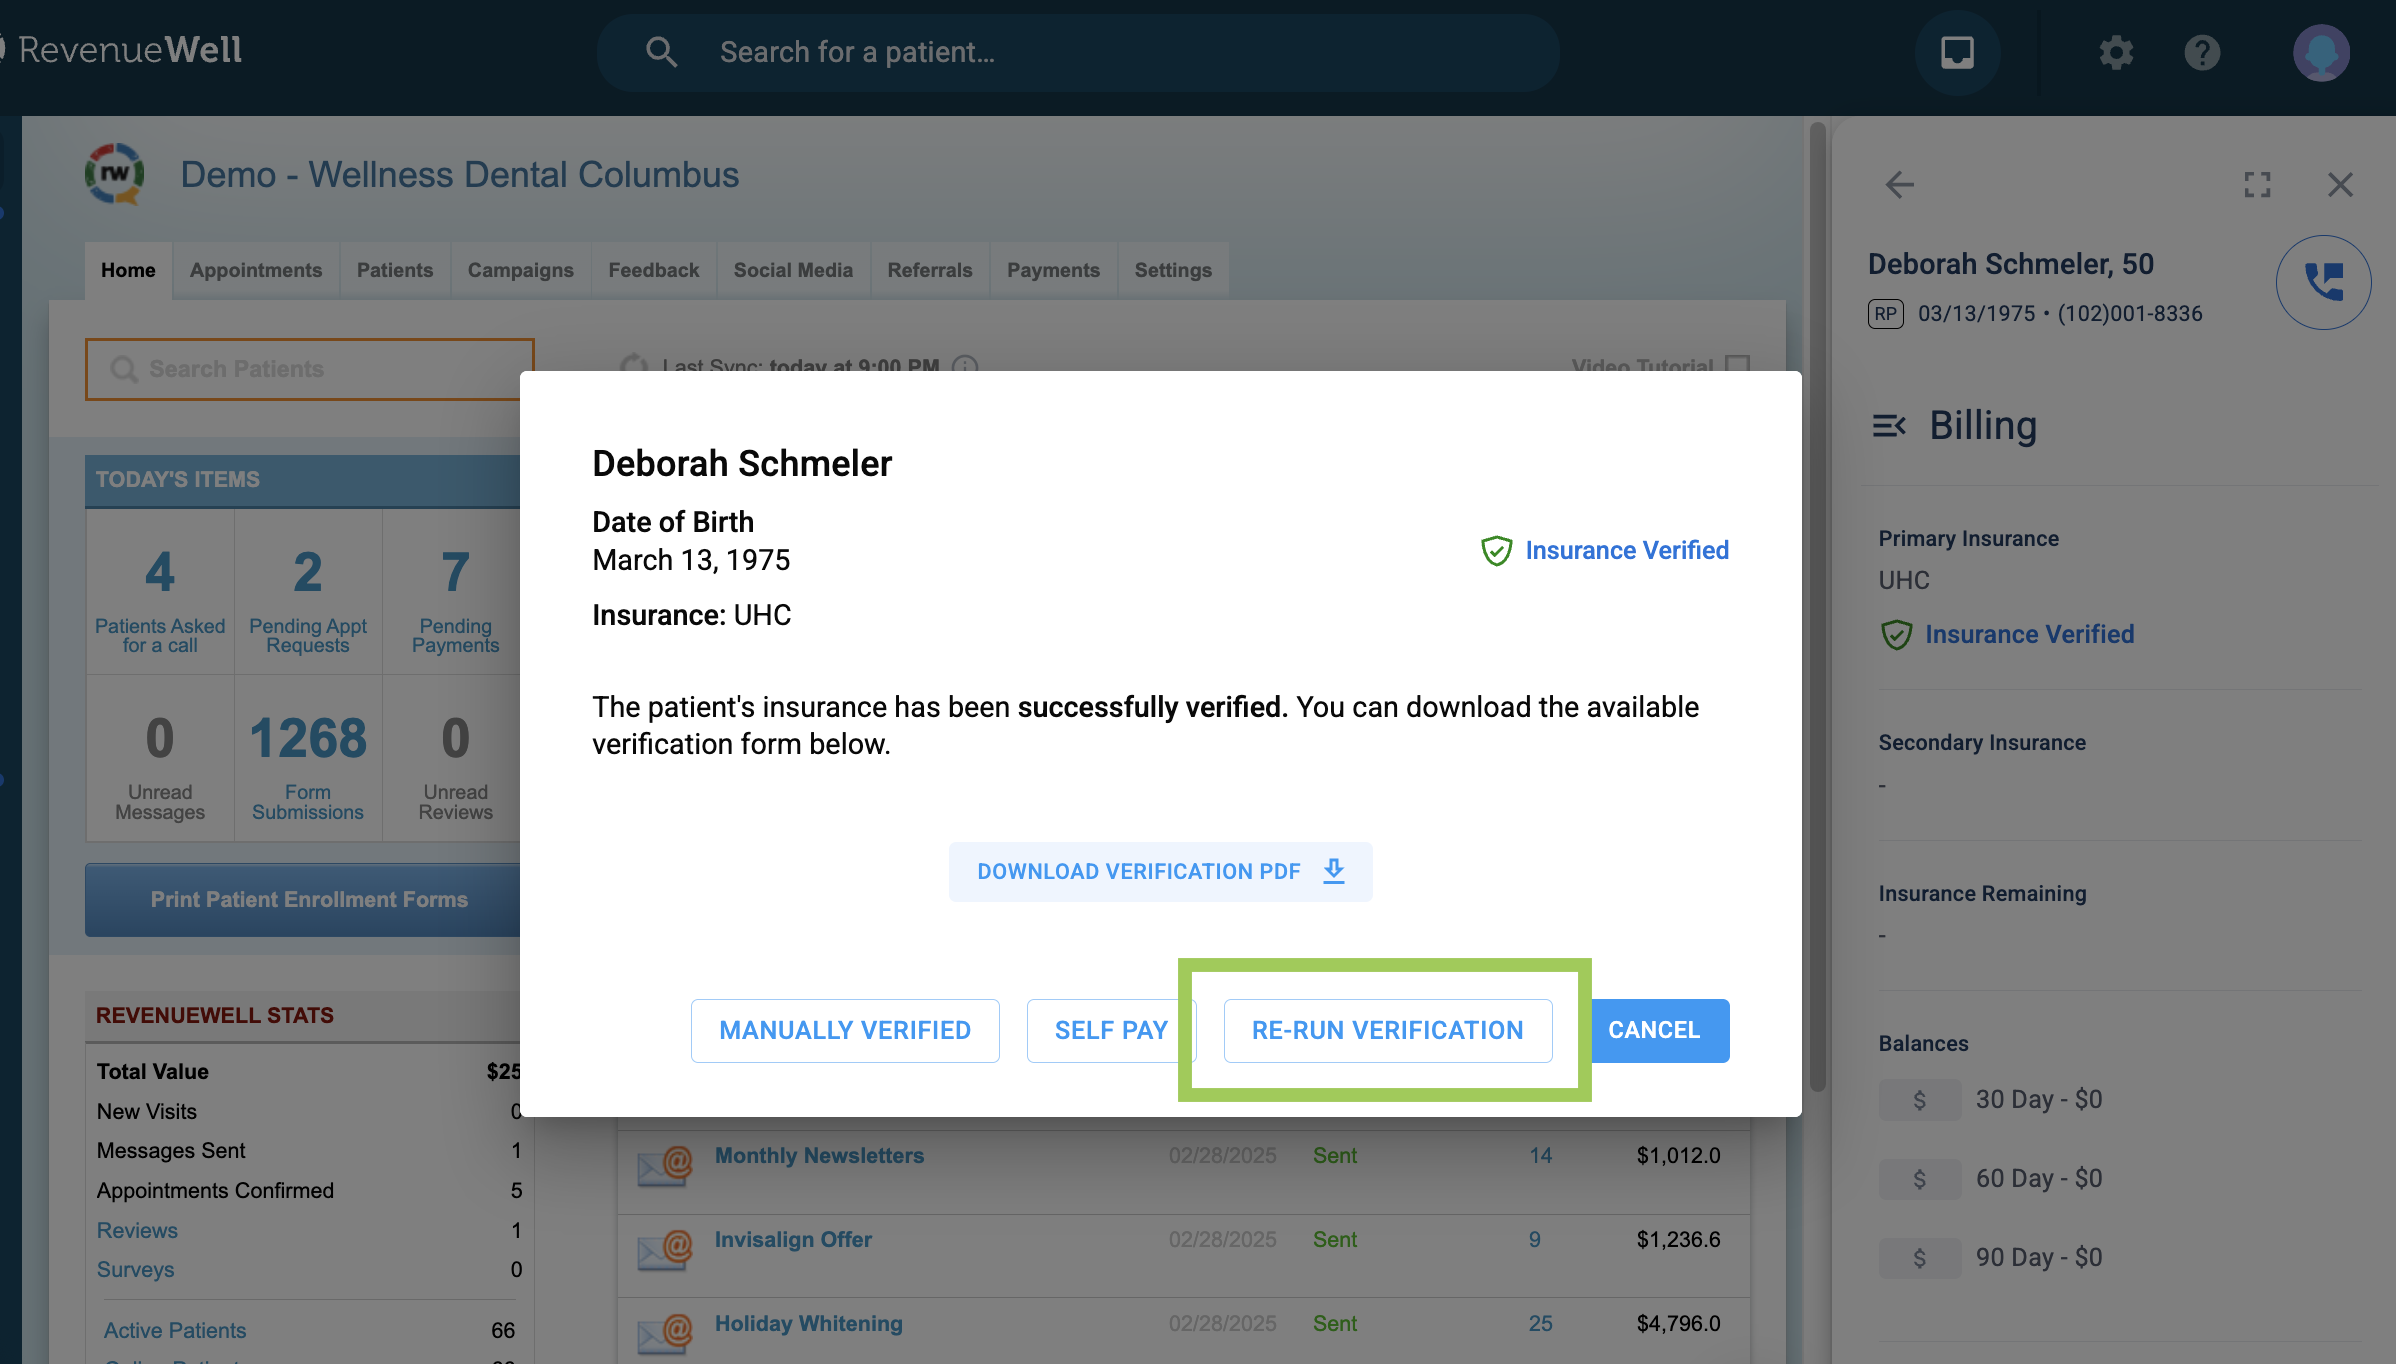This screenshot has width=2396, height=1364.
Task: Open the inbox icon in top bar
Action: point(1957,52)
